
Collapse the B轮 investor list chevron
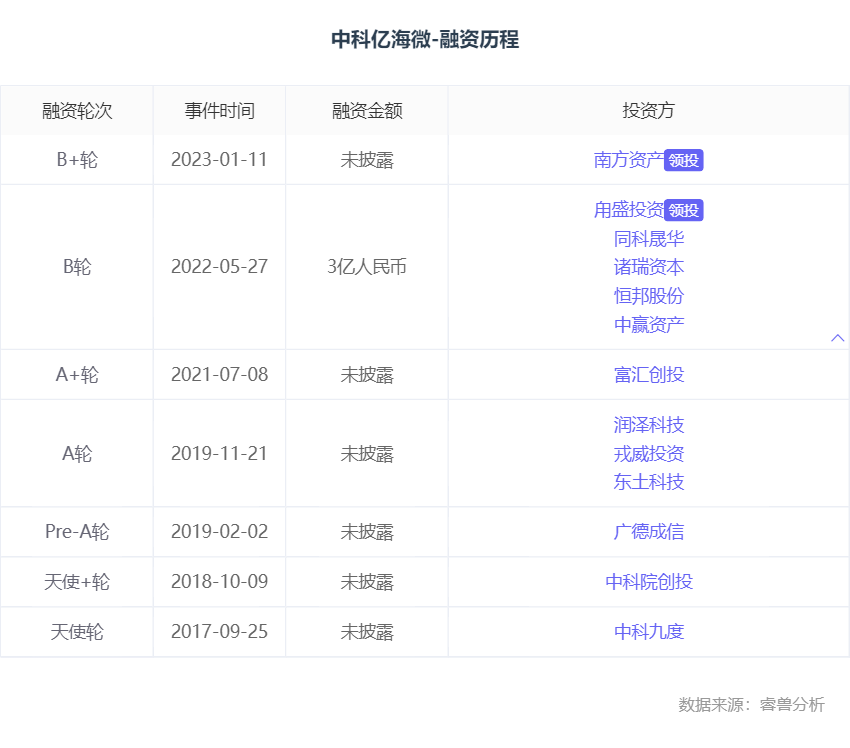point(838,338)
